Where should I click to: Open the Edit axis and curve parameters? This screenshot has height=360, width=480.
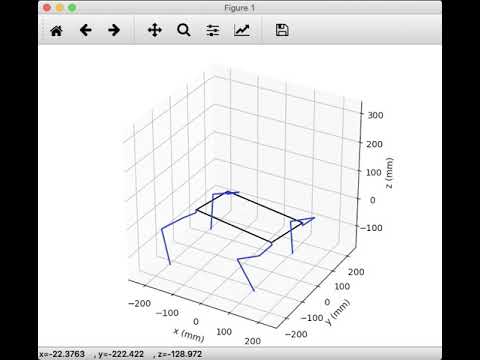[x=242, y=30]
